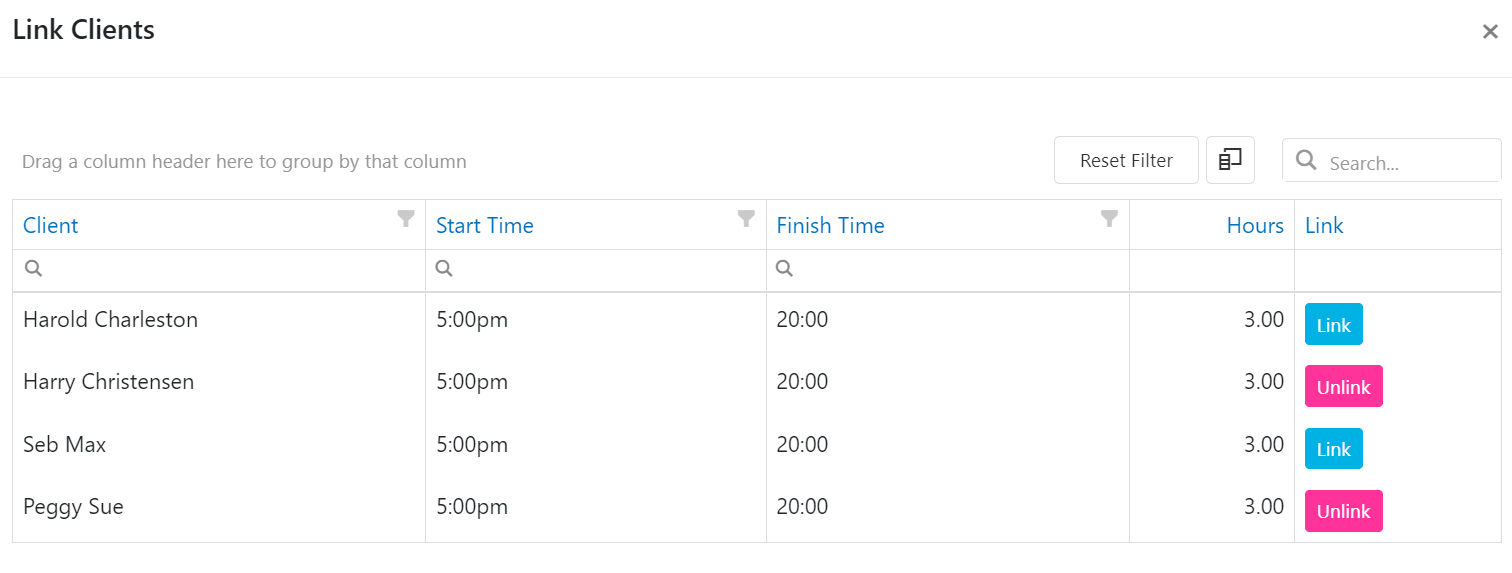Sort by the Start Time column header
Image resolution: width=1512 pixels, height=573 pixels.
tap(485, 225)
